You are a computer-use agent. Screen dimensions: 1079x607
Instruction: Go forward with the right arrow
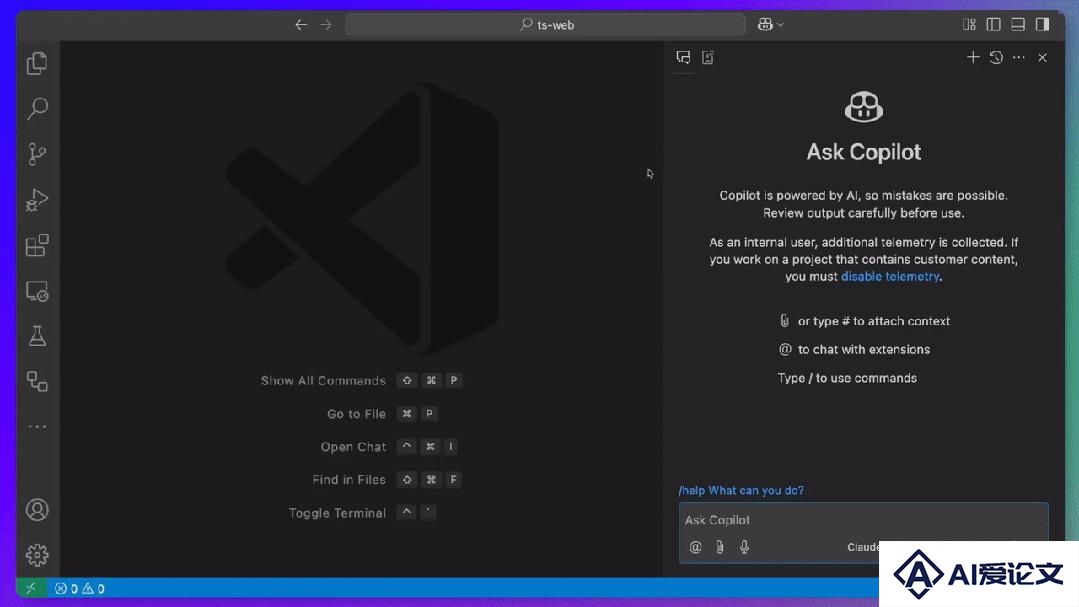coord(326,25)
